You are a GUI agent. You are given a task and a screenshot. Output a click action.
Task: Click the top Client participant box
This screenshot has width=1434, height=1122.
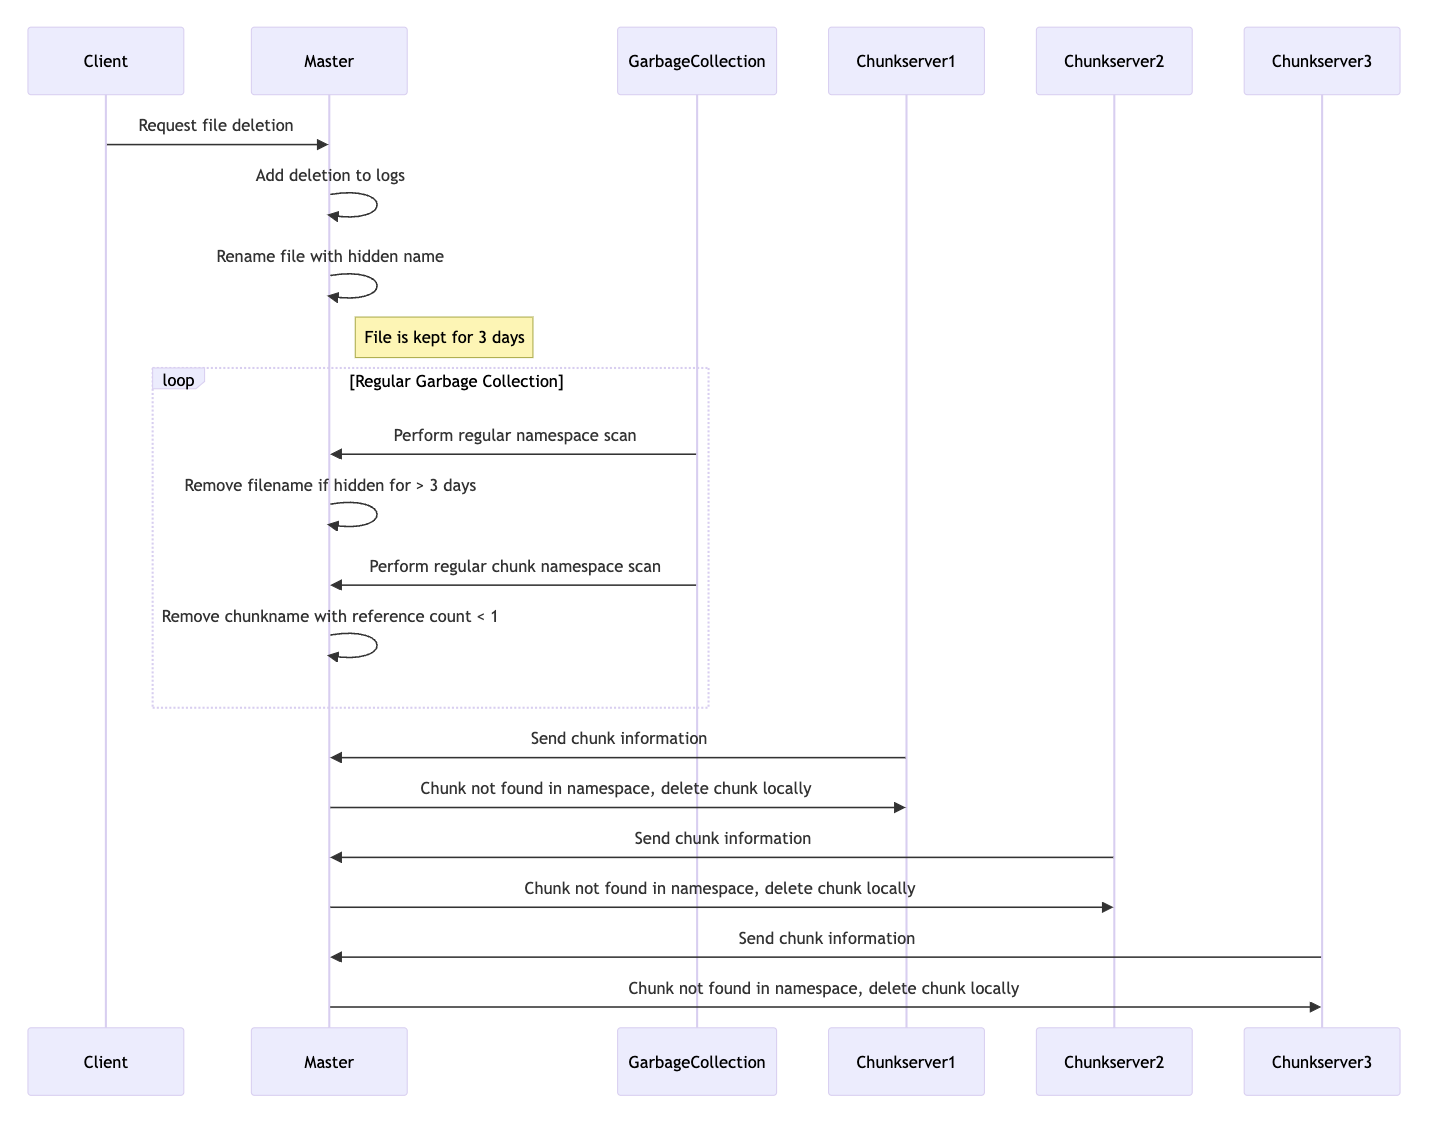[x=106, y=61]
